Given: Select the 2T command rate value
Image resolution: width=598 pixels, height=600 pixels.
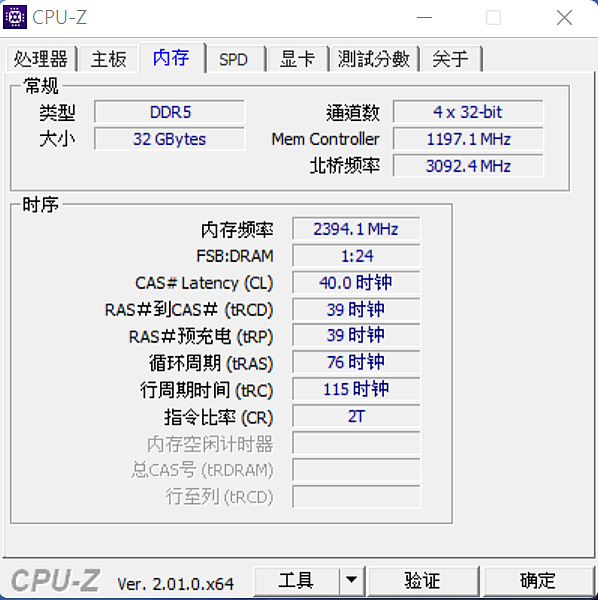Looking at the screenshot, I should click(356, 416).
